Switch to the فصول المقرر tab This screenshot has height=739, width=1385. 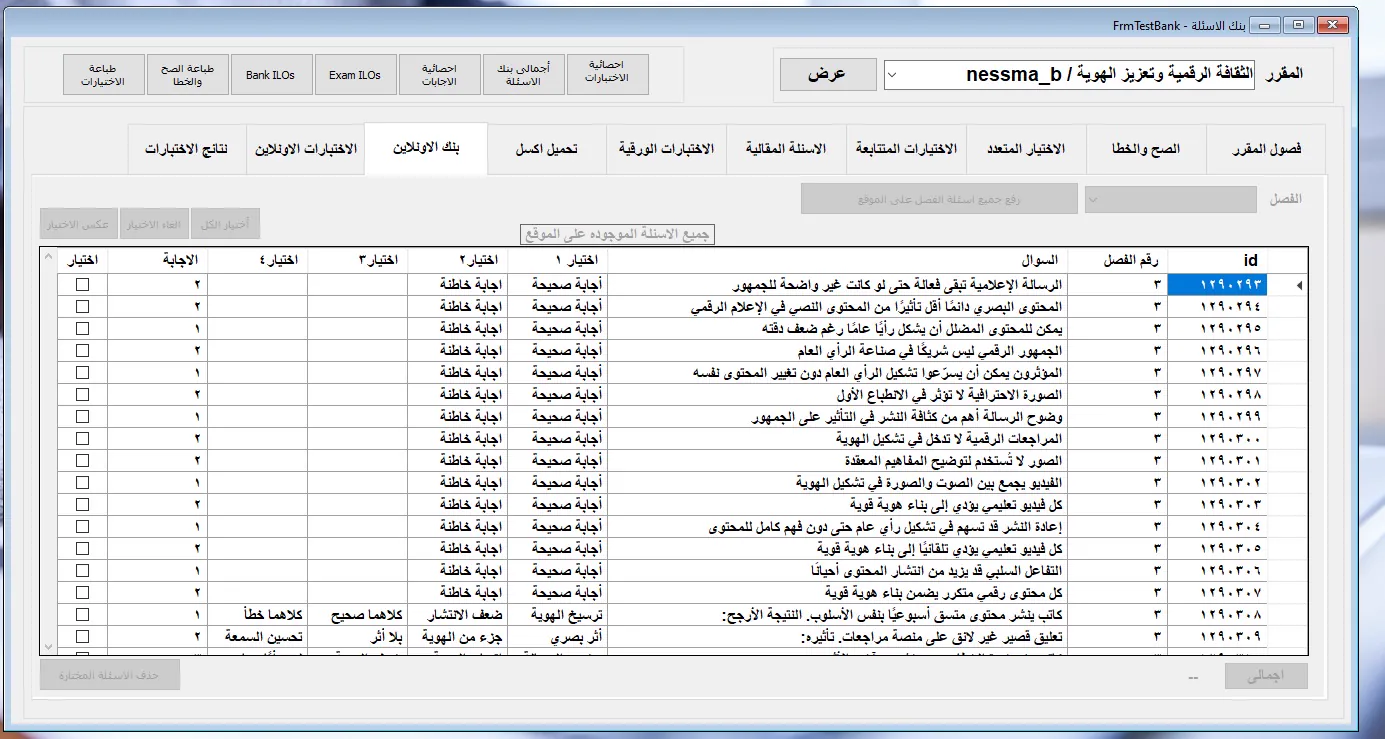[x=1266, y=149]
